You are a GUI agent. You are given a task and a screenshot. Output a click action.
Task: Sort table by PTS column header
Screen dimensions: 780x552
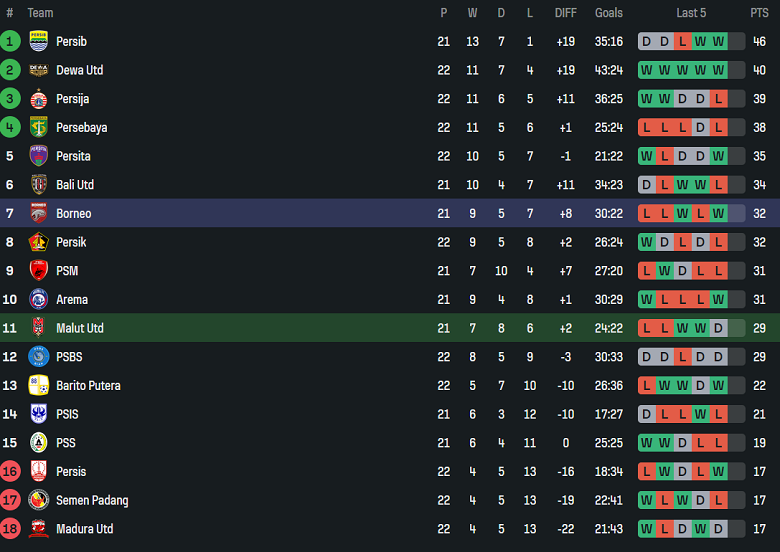point(759,13)
